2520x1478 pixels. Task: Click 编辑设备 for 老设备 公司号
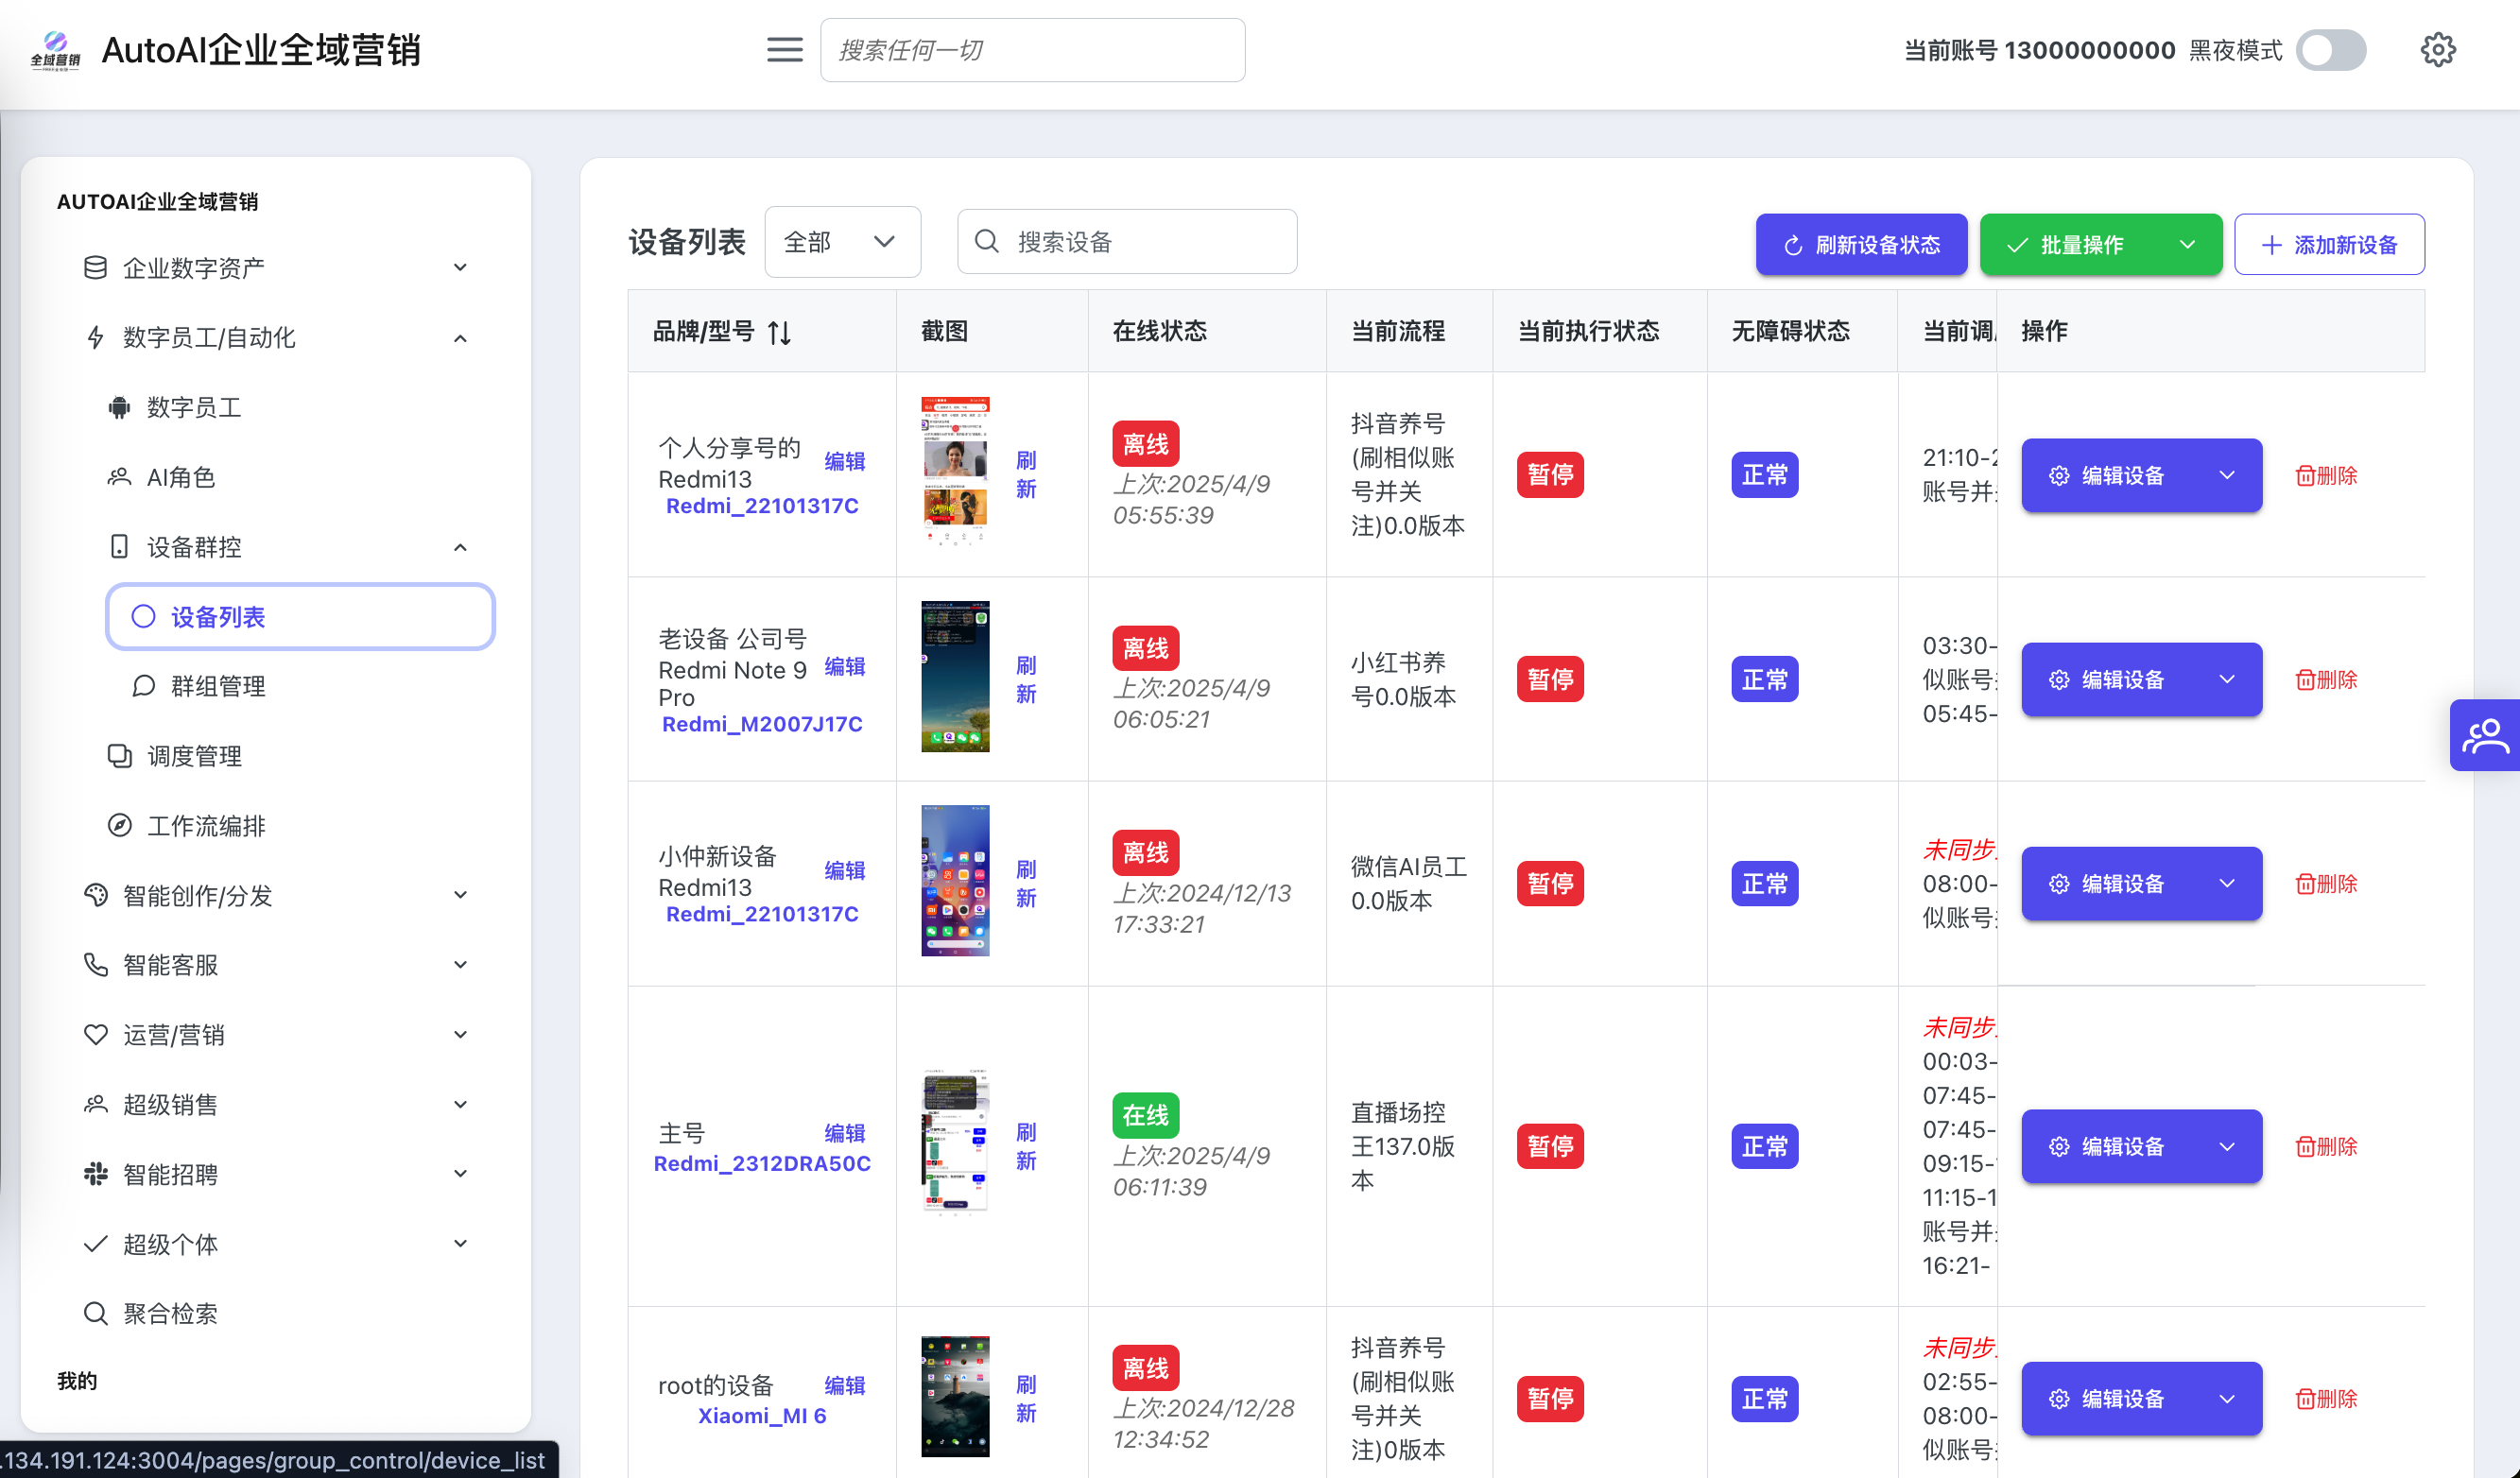click(x=2141, y=680)
